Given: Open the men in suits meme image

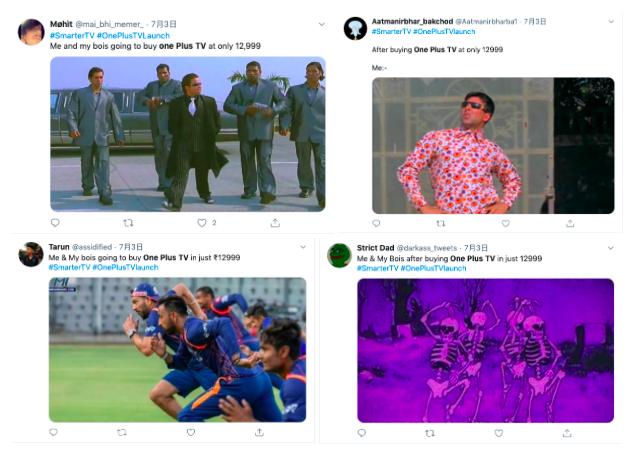Looking at the screenshot, I should [x=187, y=134].
